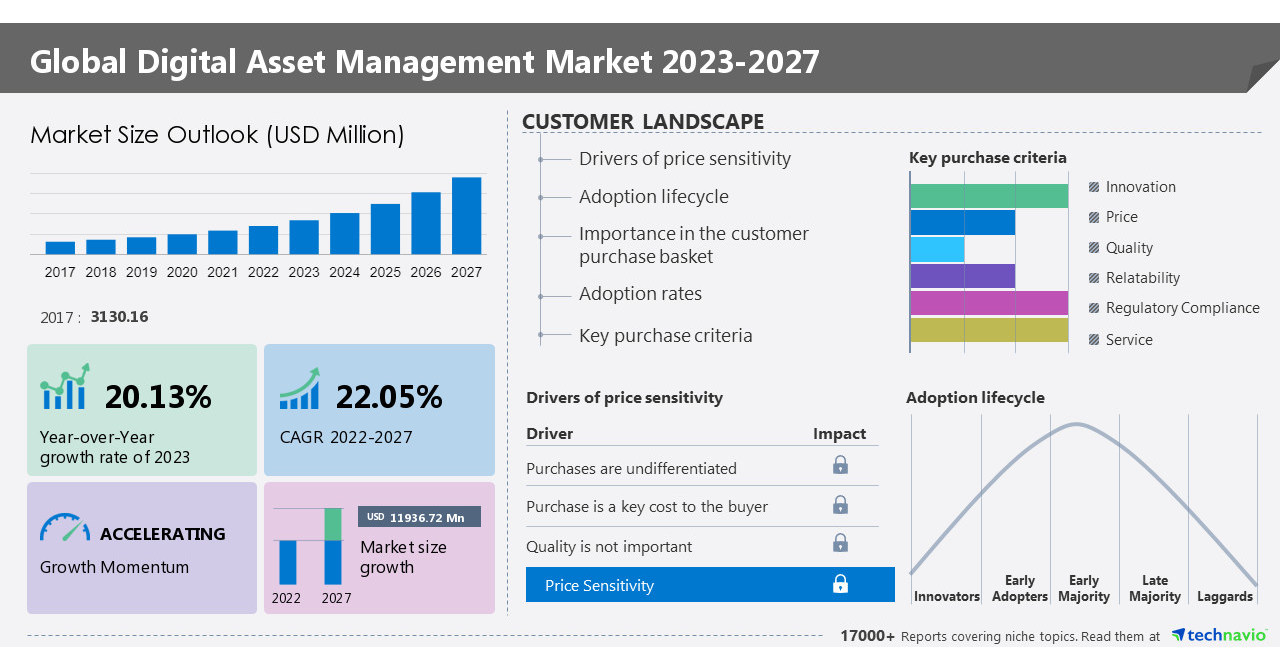Click the Technavio logo at the bottom right
This screenshot has height=670, width=1280.
(1219, 634)
